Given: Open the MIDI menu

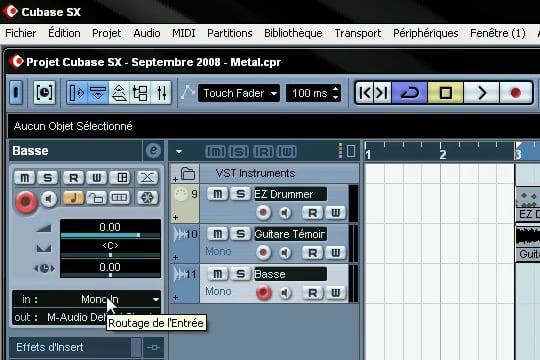Looking at the screenshot, I should click(x=184, y=33).
